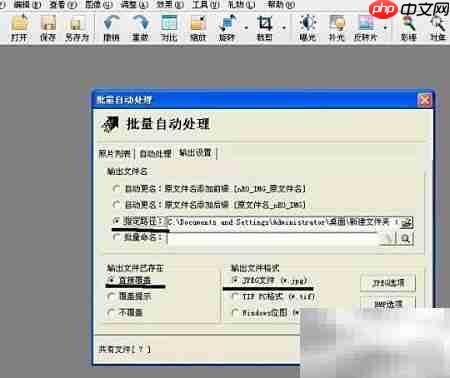Switch to the 输出设置 tab
The image size is (450, 378).
click(196, 153)
